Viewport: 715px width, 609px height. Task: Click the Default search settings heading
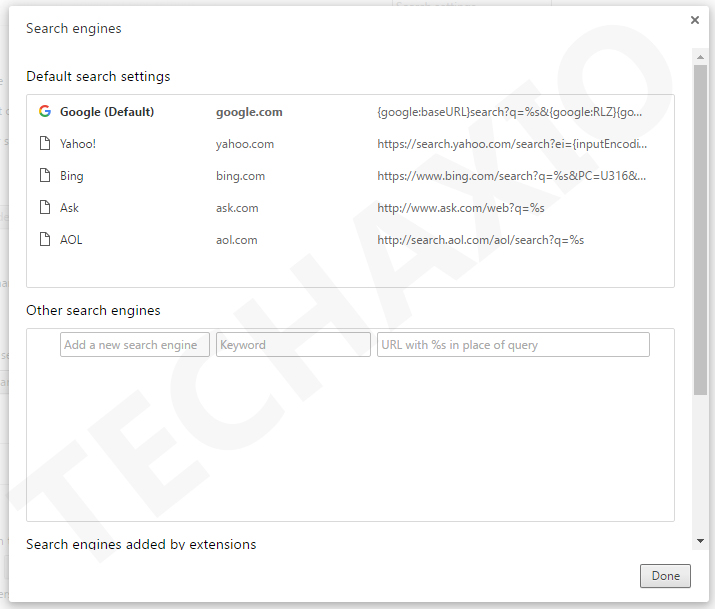click(98, 76)
